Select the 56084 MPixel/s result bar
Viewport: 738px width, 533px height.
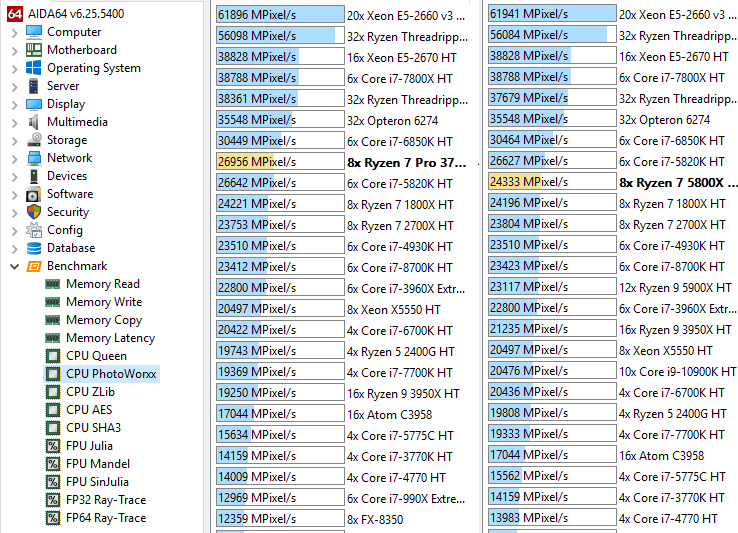pyautogui.click(x=552, y=35)
